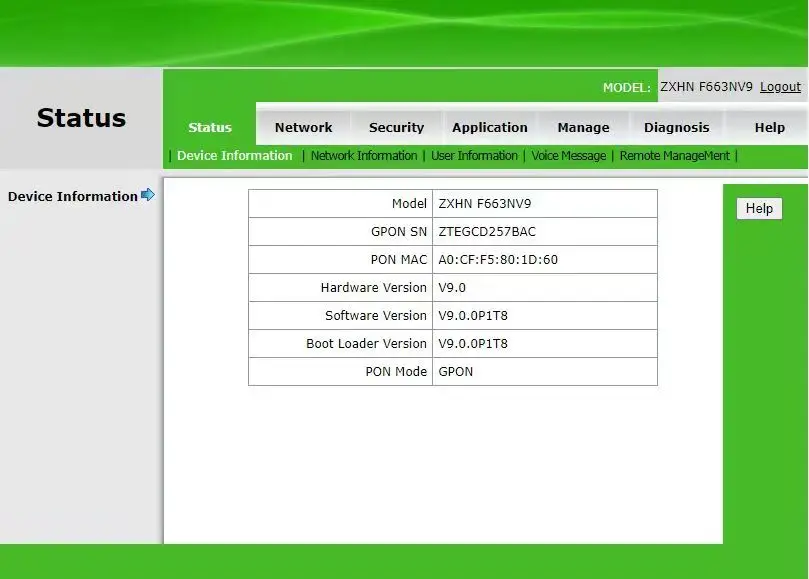
Task: Open the Voice Message submenu item
Action: 567,156
